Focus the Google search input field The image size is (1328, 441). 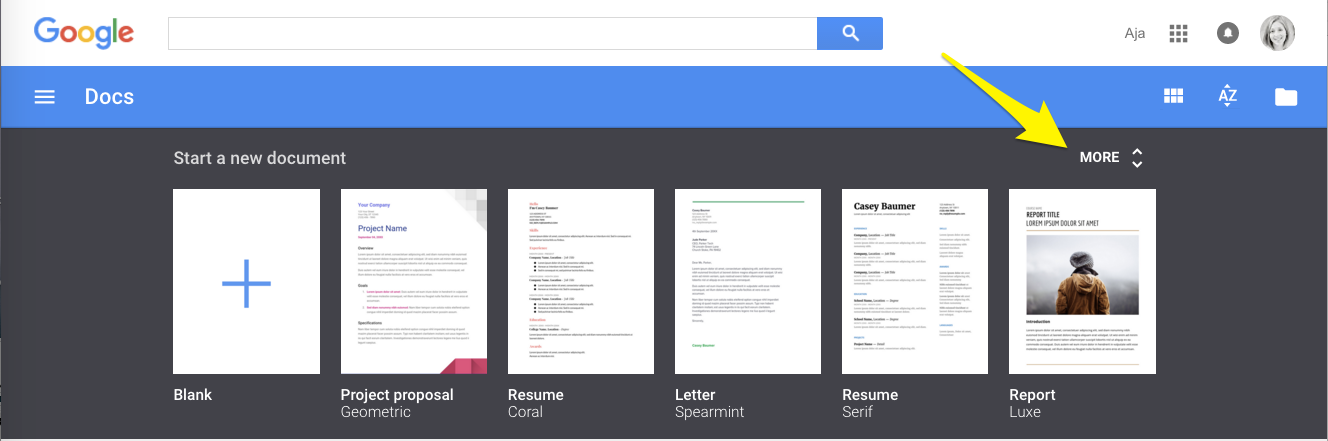493,33
